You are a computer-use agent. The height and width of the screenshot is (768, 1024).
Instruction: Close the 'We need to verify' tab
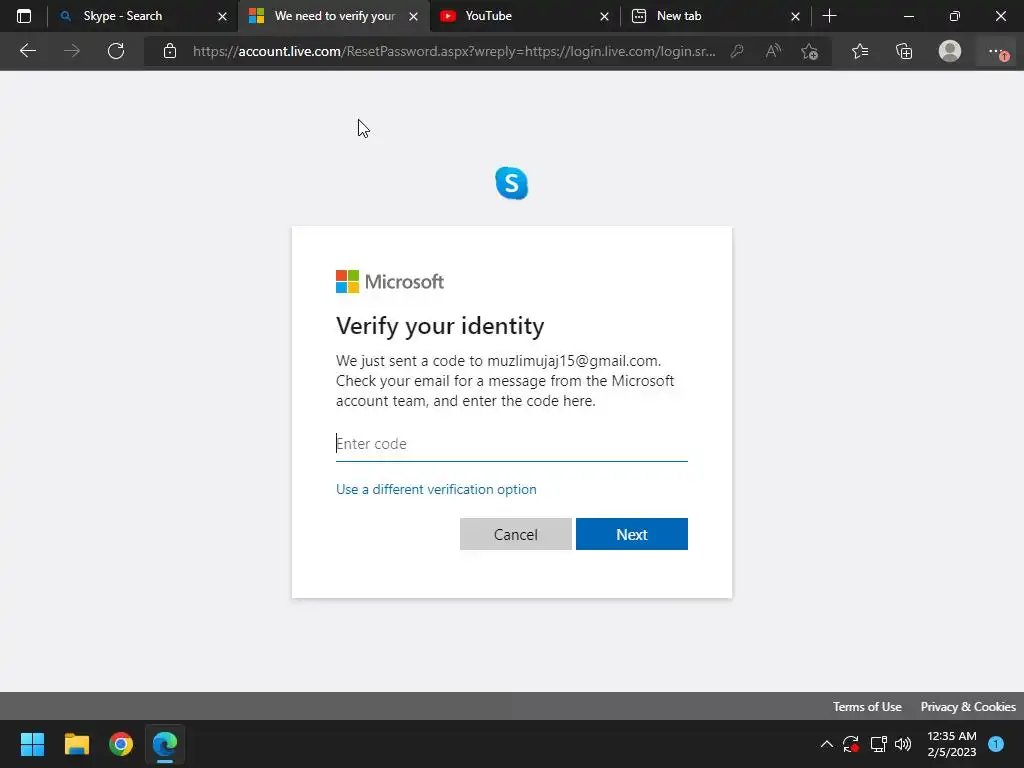[413, 16]
